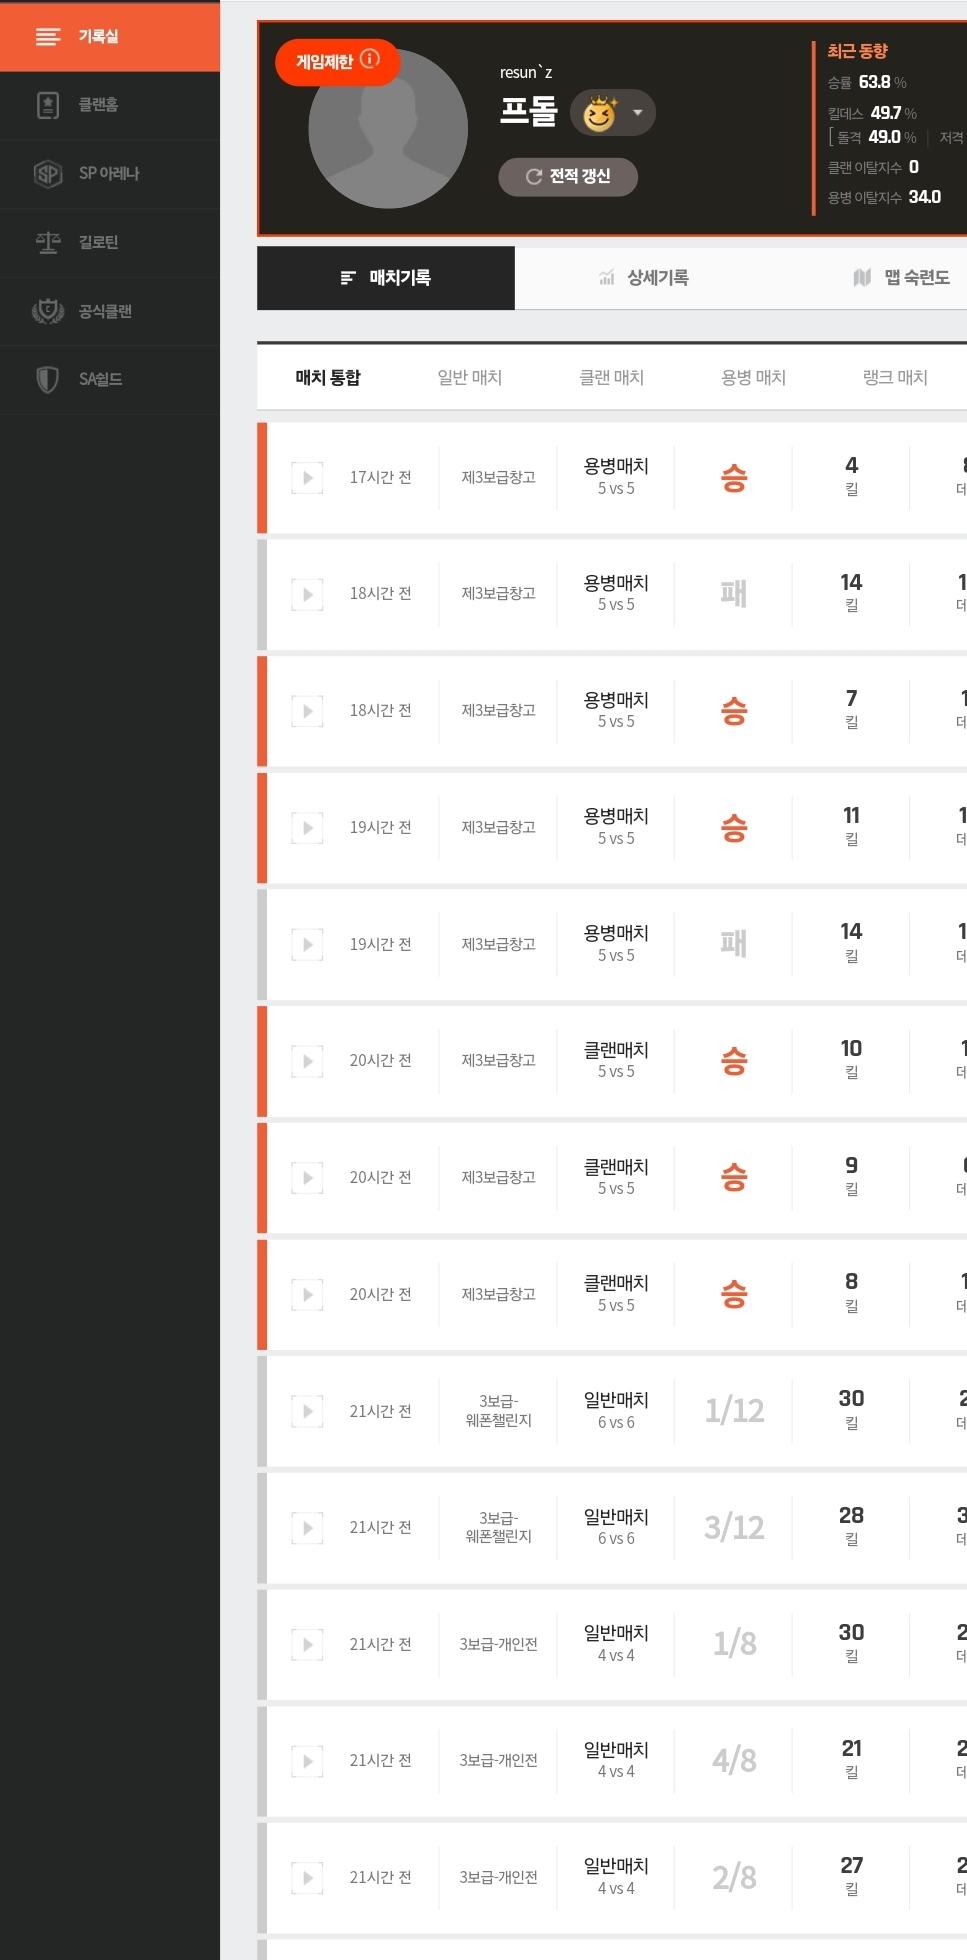Filter by 일반 매치

(470, 377)
